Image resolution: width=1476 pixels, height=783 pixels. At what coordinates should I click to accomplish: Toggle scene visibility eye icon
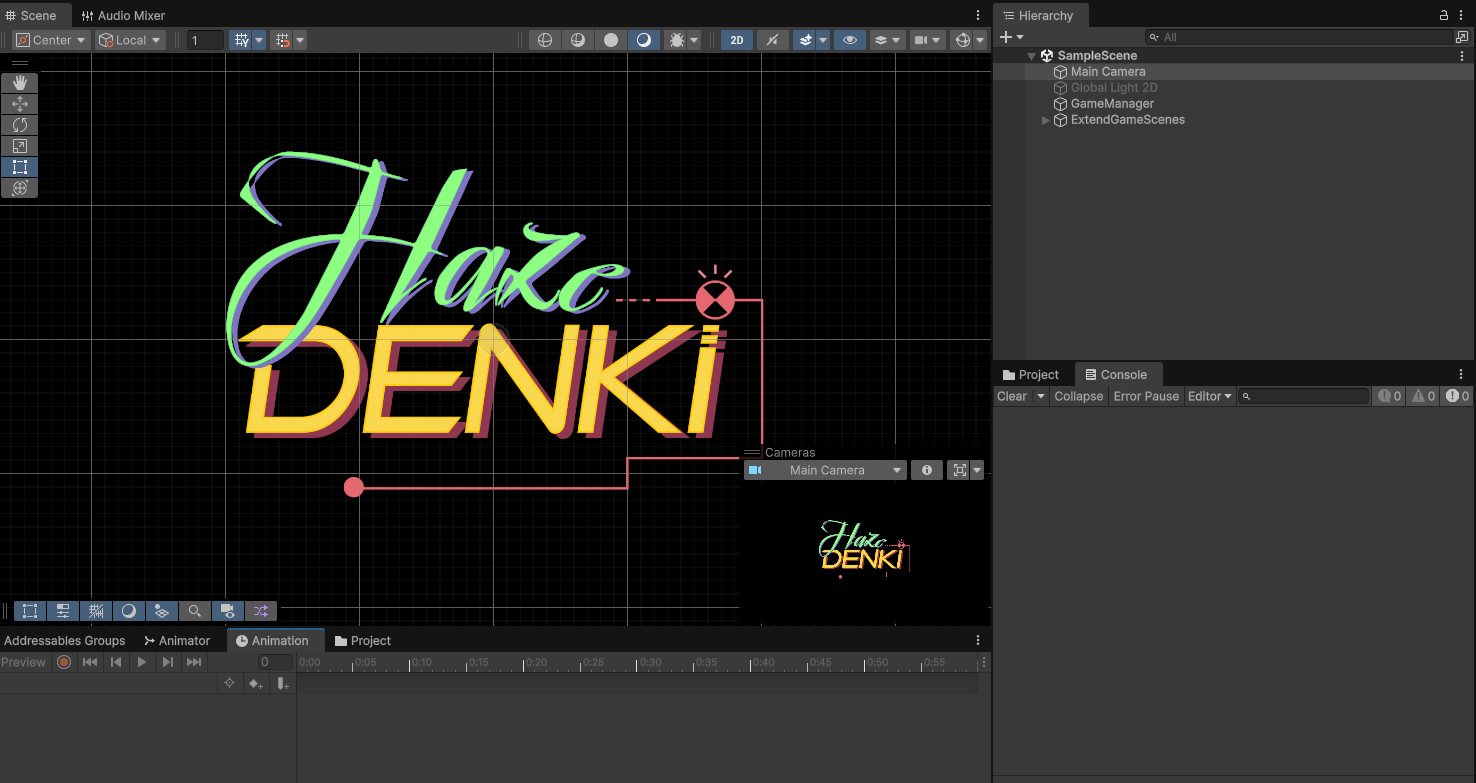[849, 40]
